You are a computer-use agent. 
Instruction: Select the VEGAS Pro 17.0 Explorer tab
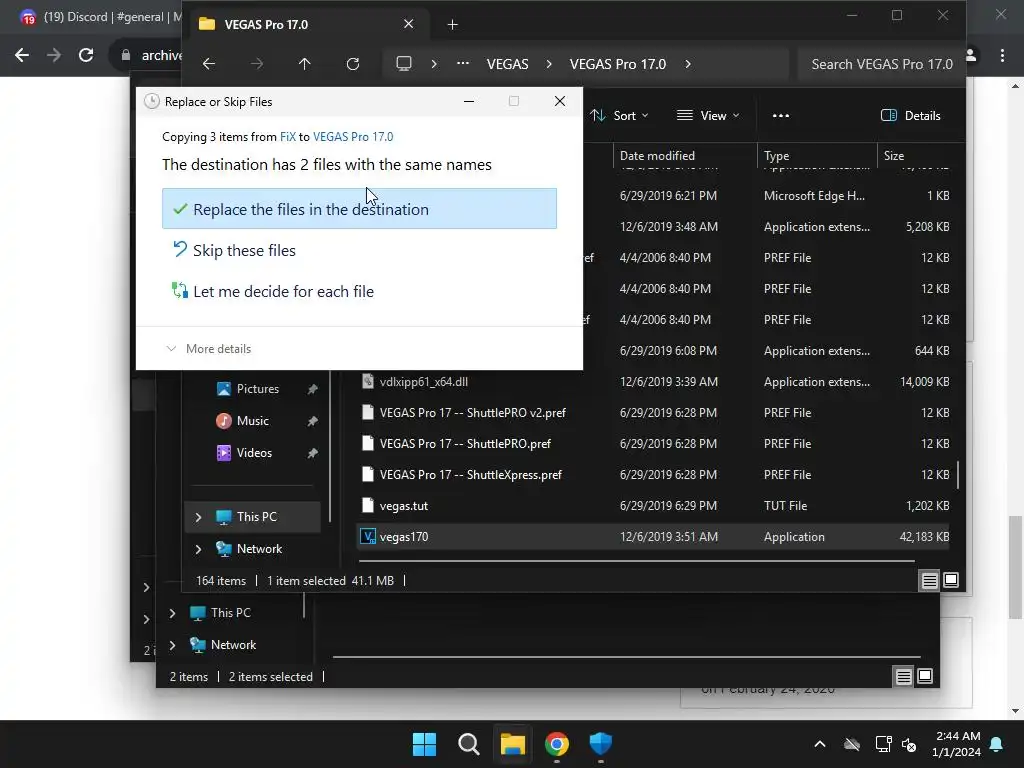coord(307,24)
